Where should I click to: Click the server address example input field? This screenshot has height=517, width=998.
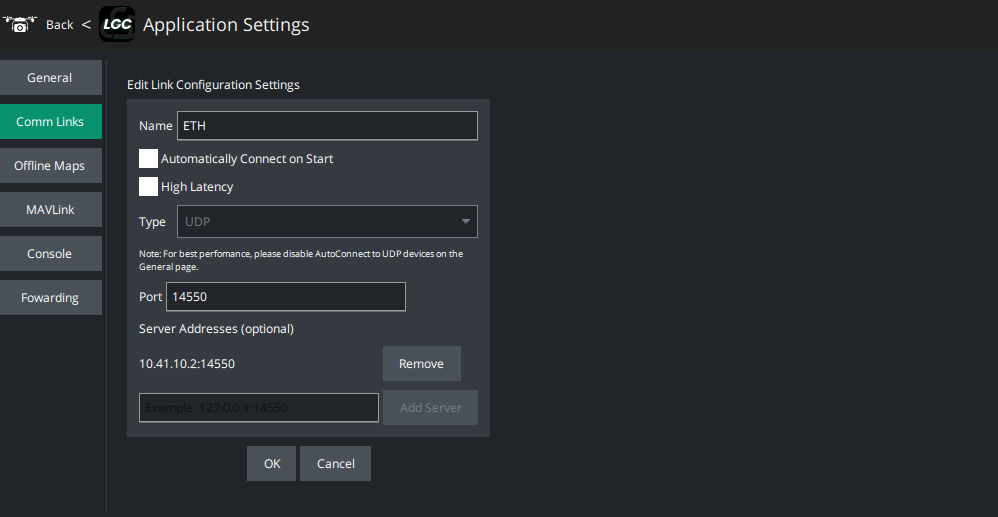pos(258,407)
